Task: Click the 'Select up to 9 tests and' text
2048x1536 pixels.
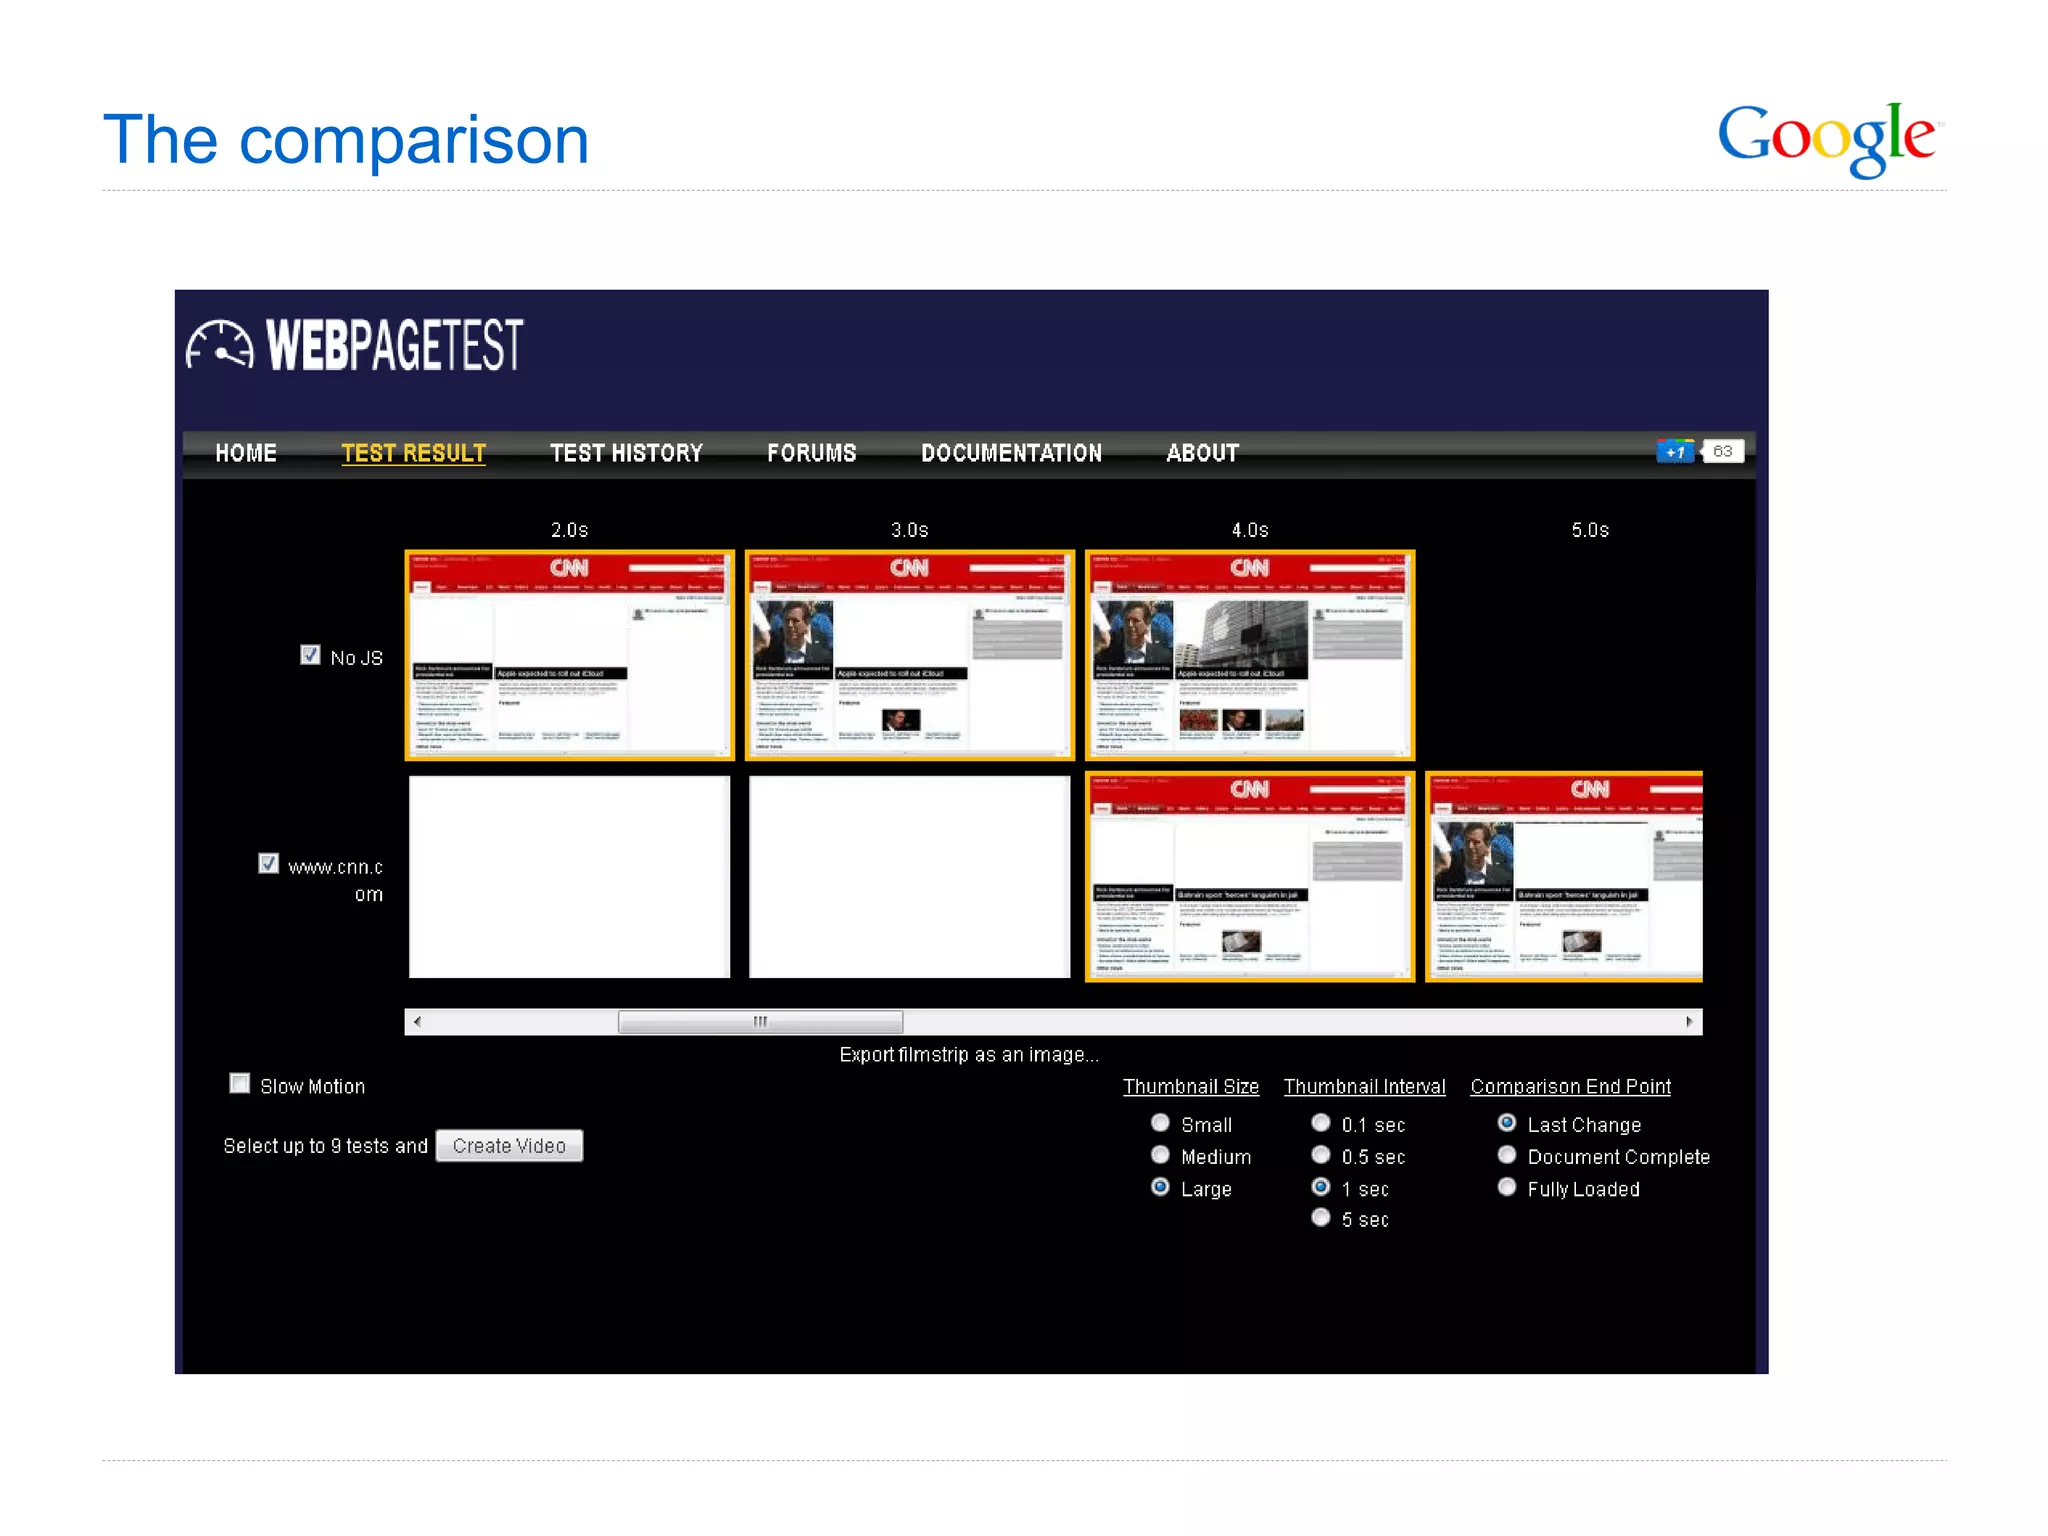Action: click(326, 1146)
